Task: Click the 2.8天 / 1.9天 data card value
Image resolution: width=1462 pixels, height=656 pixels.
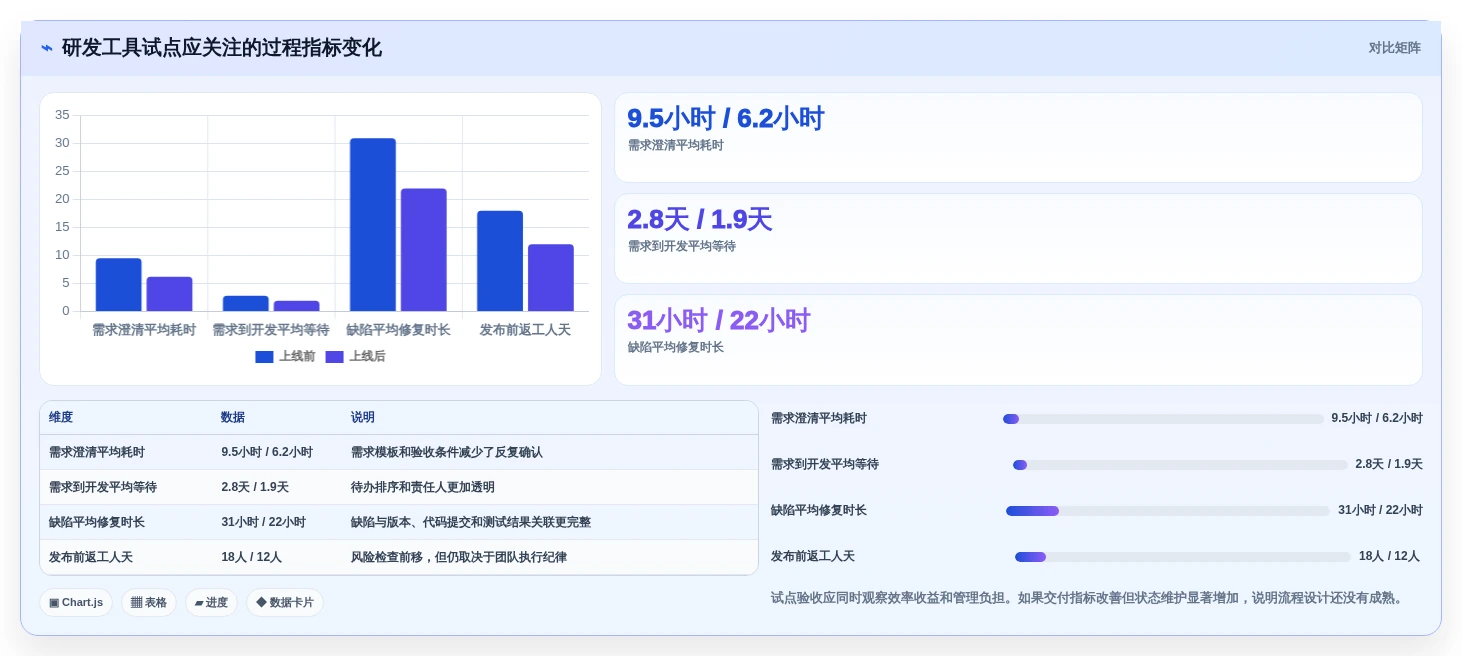Action: pyautogui.click(x=699, y=219)
